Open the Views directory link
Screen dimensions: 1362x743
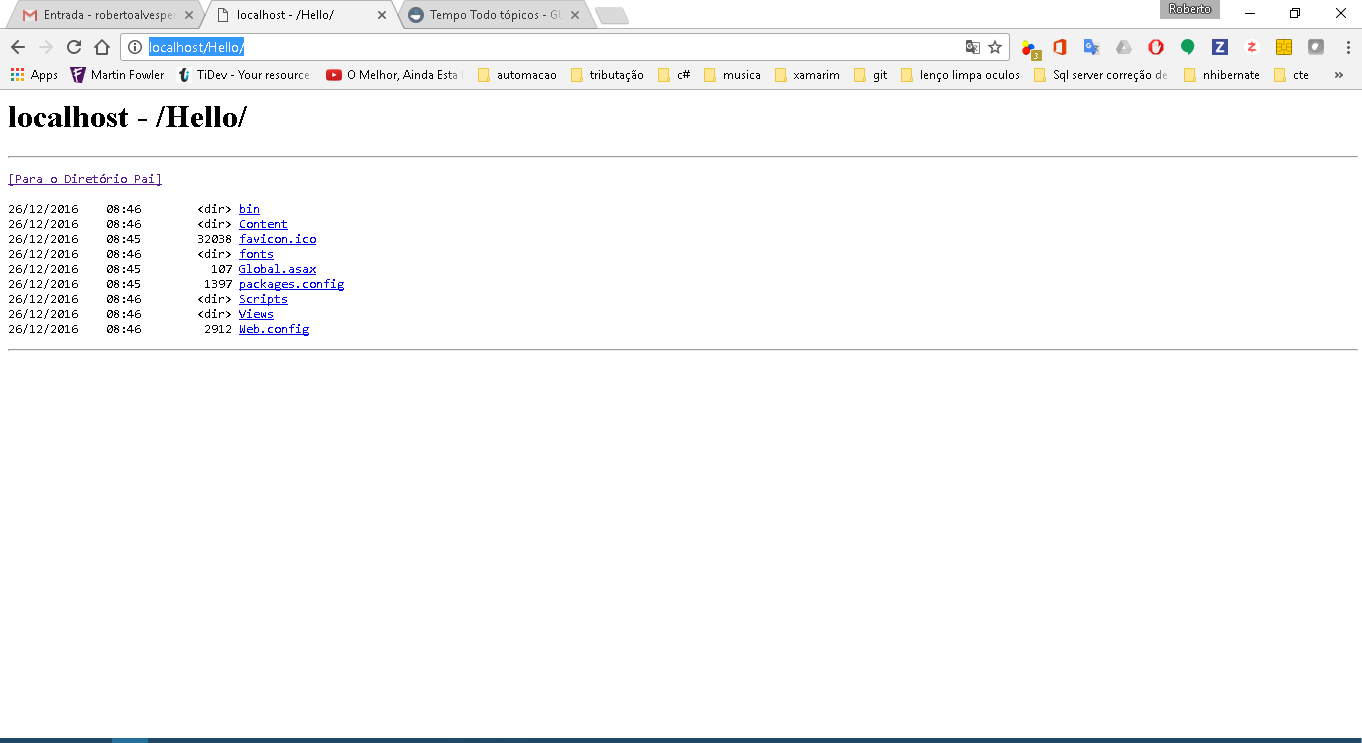256,314
